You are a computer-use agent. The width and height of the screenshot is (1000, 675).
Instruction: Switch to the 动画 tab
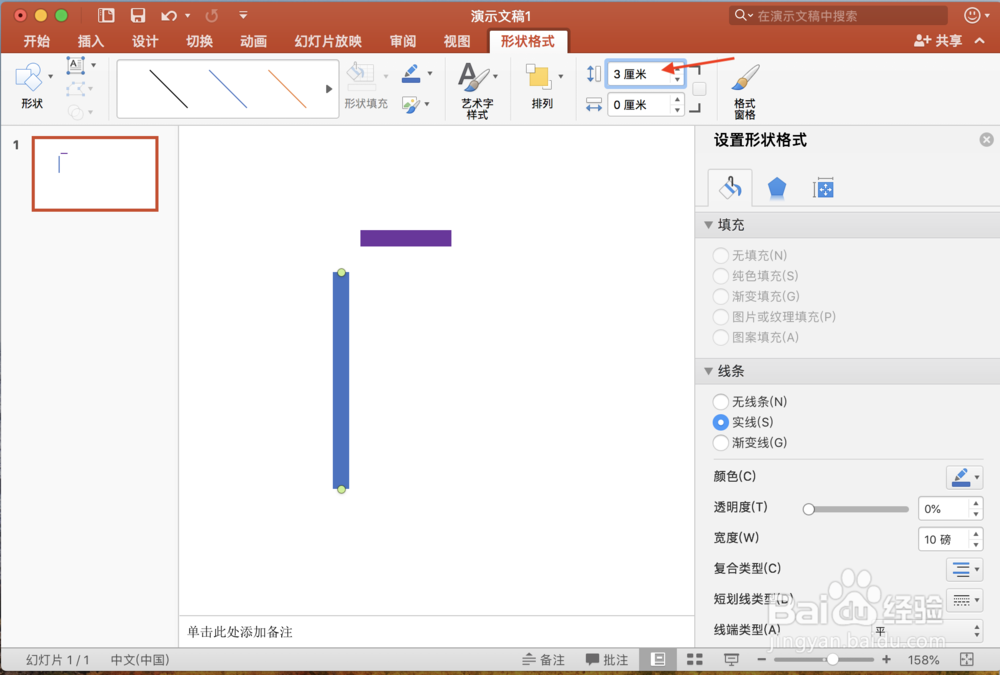(253, 41)
